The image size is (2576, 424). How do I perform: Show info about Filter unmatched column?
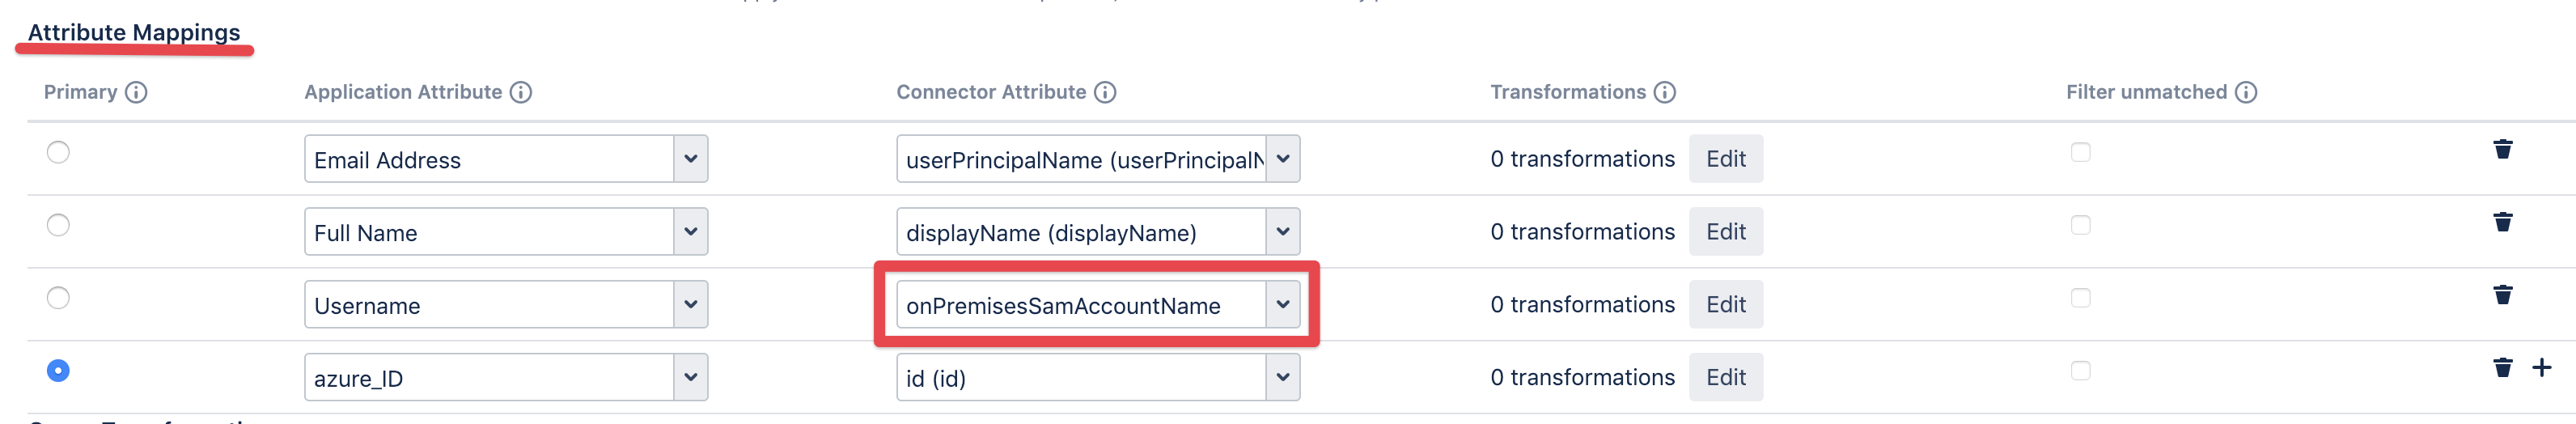[2246, 92]
